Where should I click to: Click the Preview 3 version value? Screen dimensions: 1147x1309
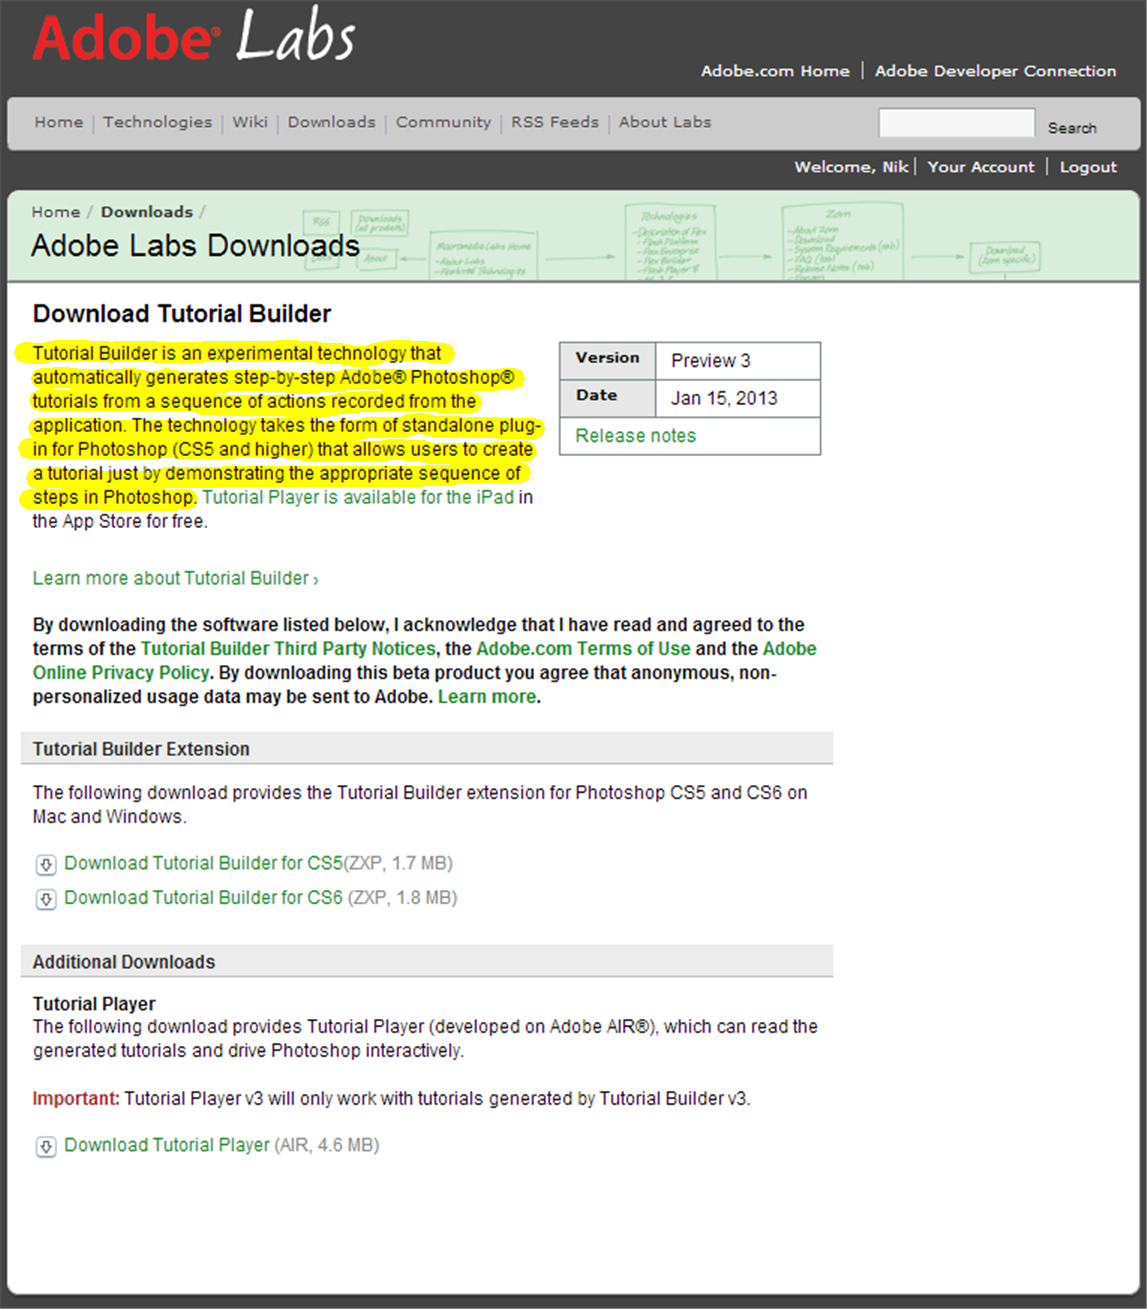711,361
